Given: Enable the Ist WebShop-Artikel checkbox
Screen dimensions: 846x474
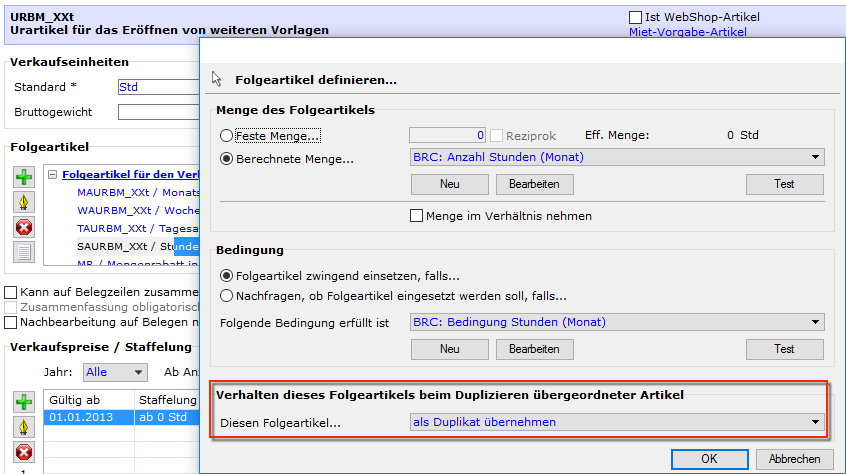Looking at the screenshot, I should [x=635, y=17].
